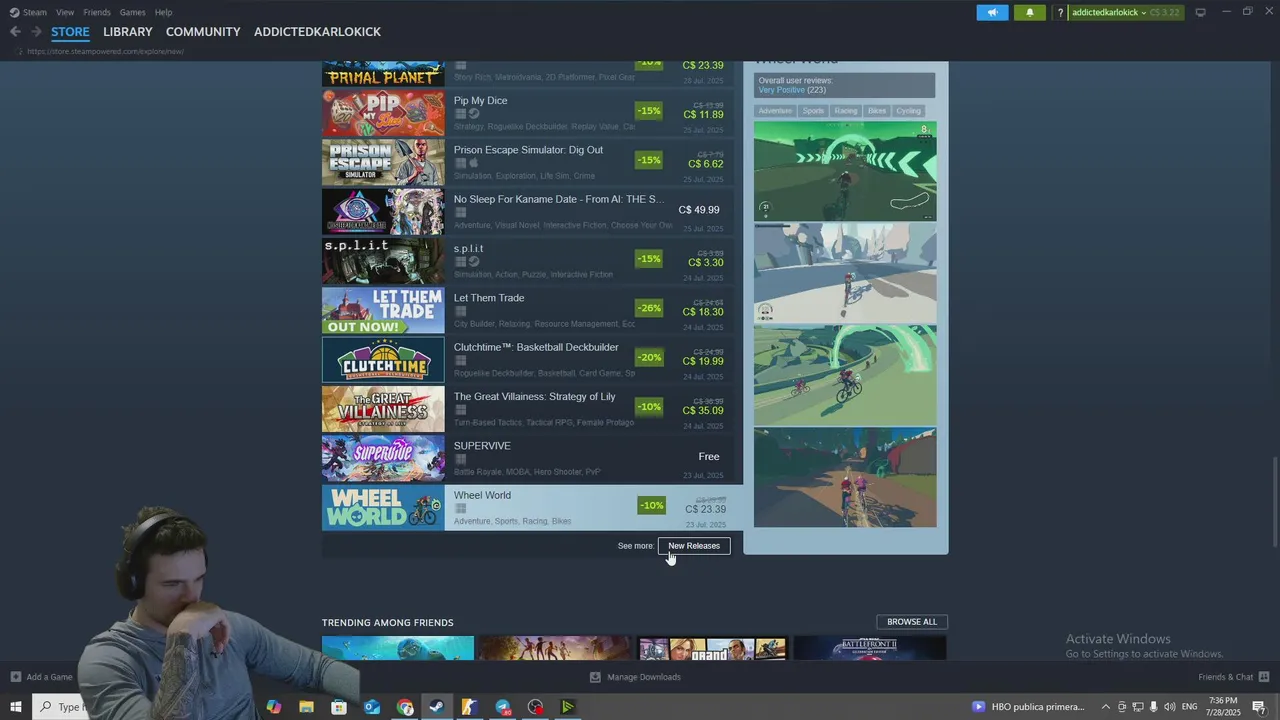Open the Windows Start button

click(x=16, y=707)
